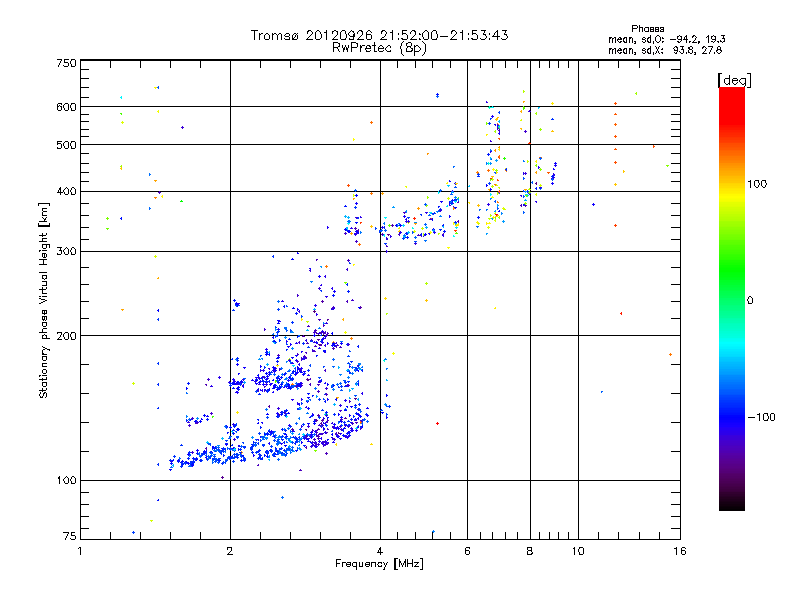
Task: Select the 'mean, sd,O: -94.2, 19.3' line
Action: (666, 39)
